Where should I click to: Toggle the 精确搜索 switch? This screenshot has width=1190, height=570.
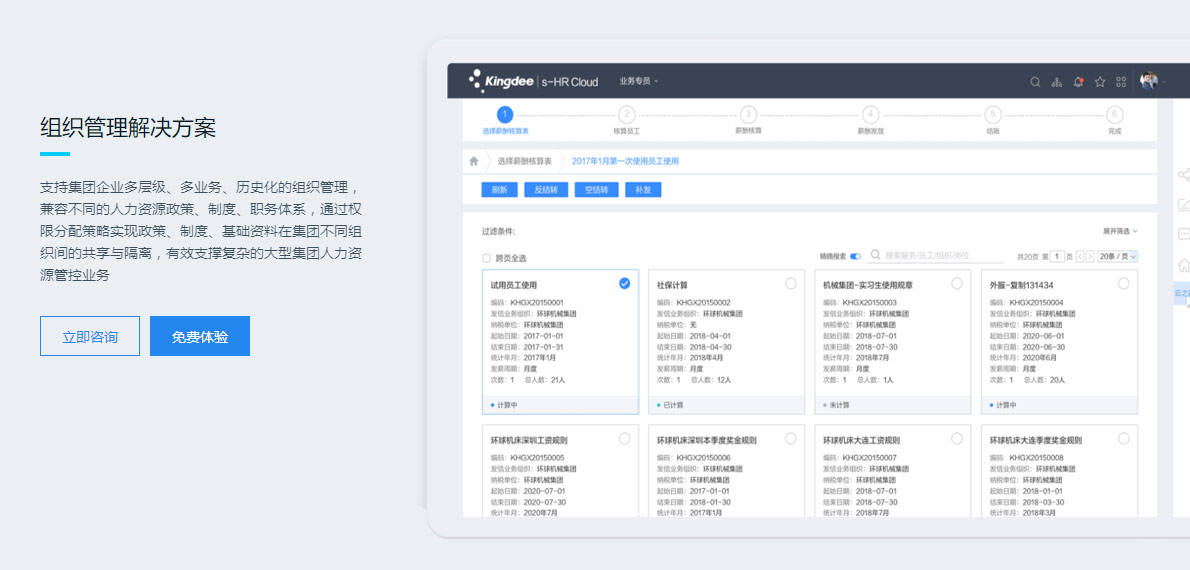click(x=855, y=257)
